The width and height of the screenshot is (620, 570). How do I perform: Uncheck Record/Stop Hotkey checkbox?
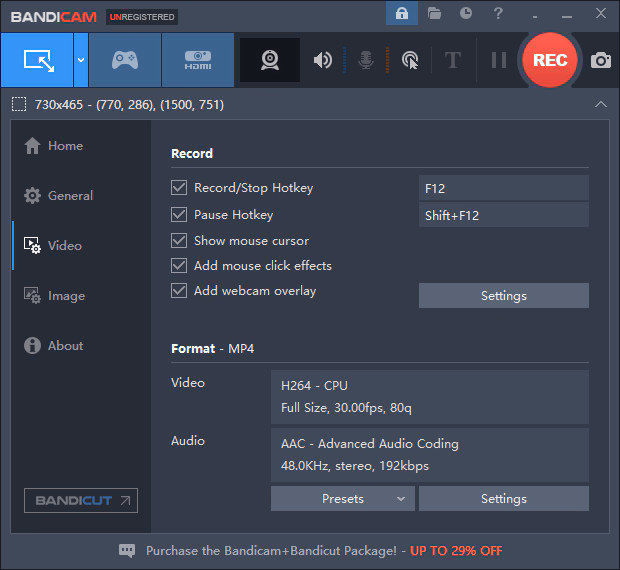coord(179,187)
